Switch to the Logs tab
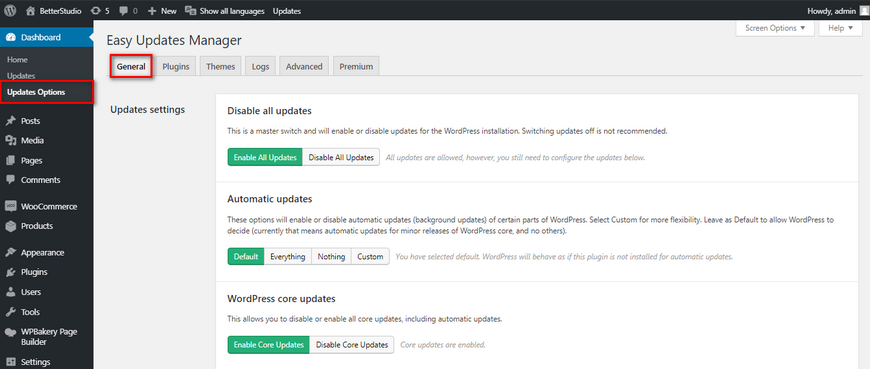 click(x=260, y=67)
